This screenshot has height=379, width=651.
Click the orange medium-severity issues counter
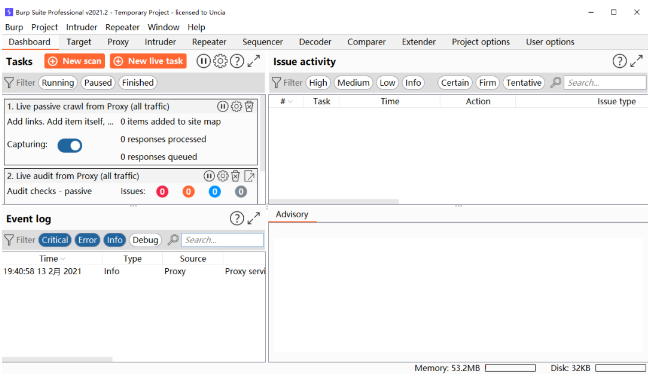click(x=188, y=191)
